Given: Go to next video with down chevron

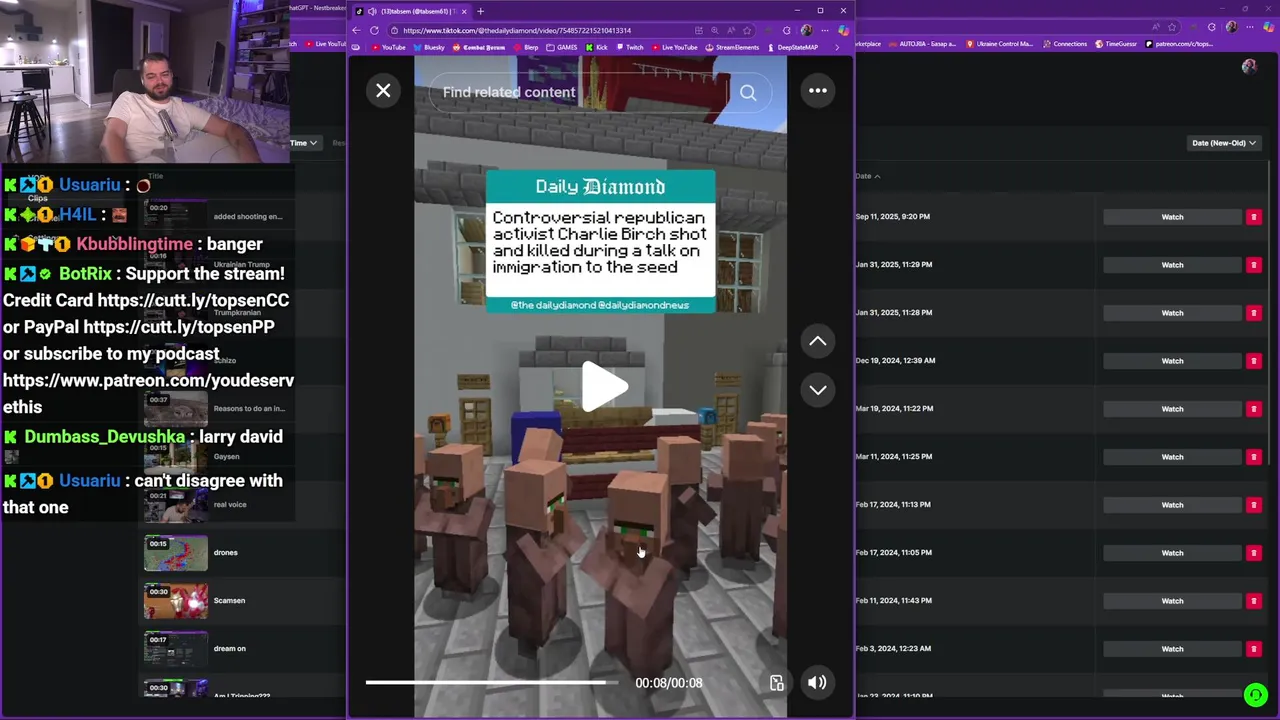Looking at the screenshot, I should 818,390.
